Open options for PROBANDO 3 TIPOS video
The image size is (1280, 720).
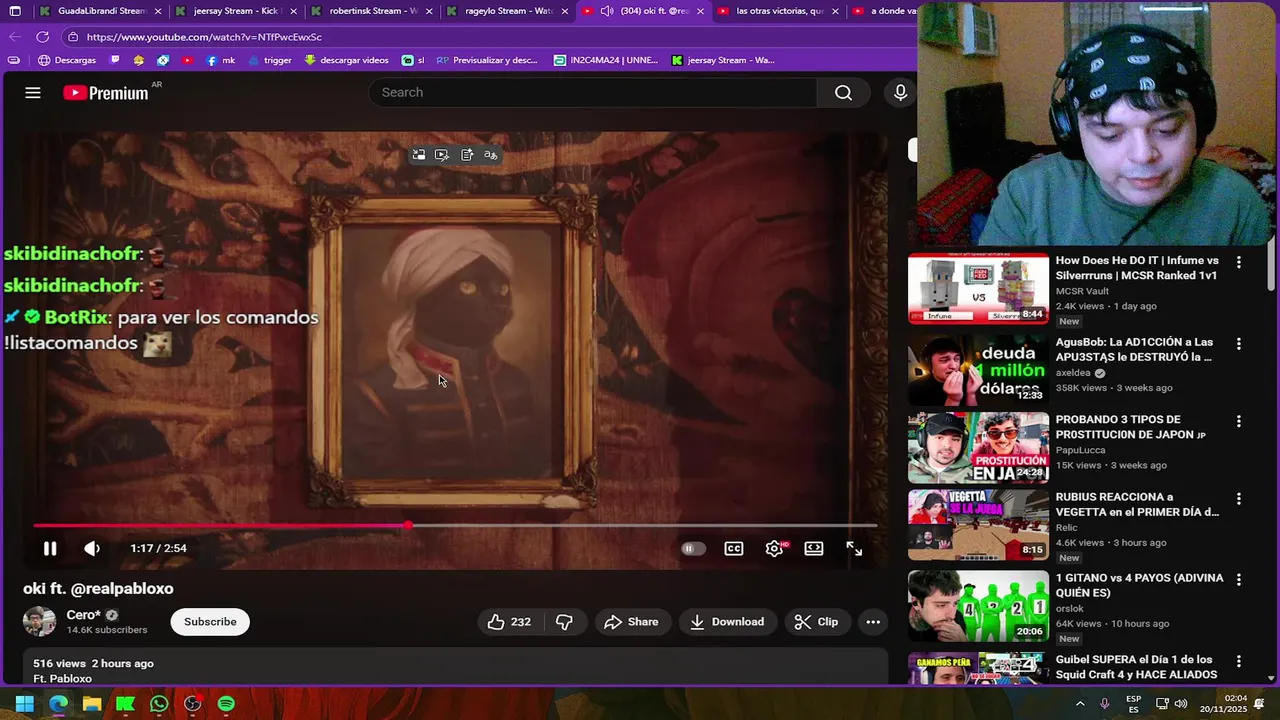click(x=1238, y=422)
